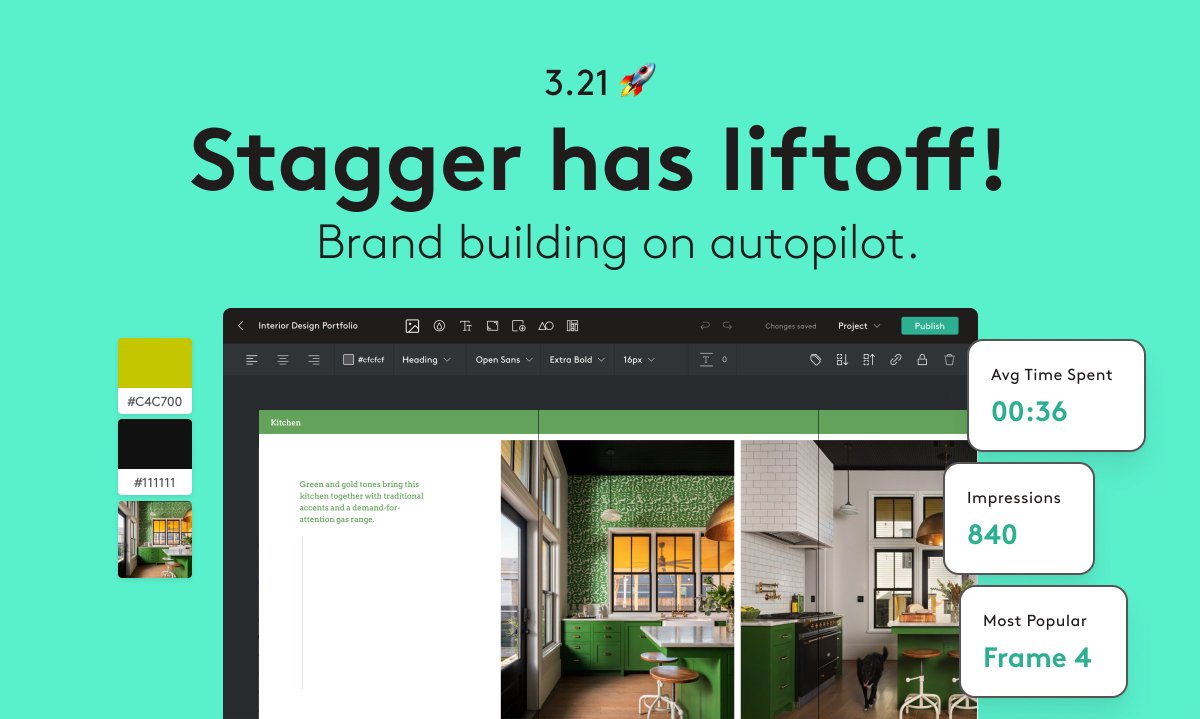Redo the last change
Viewport: 1200px width, 719px height.
click(727, 326)
